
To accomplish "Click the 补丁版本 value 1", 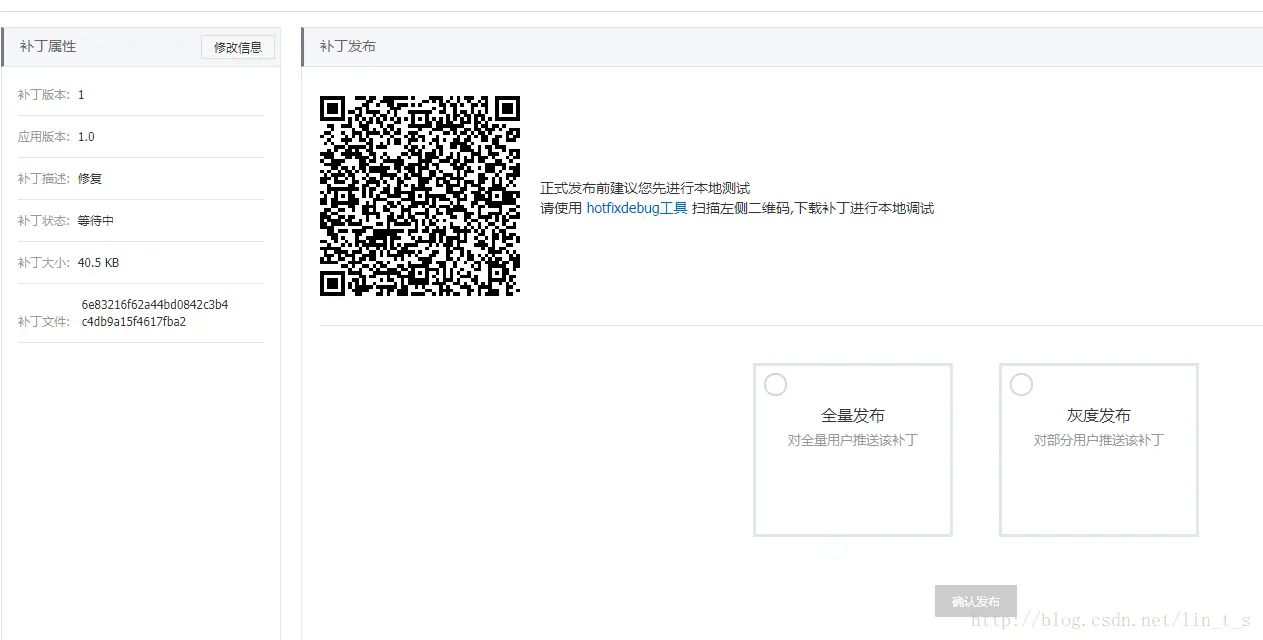I will [x=81, y=95].
